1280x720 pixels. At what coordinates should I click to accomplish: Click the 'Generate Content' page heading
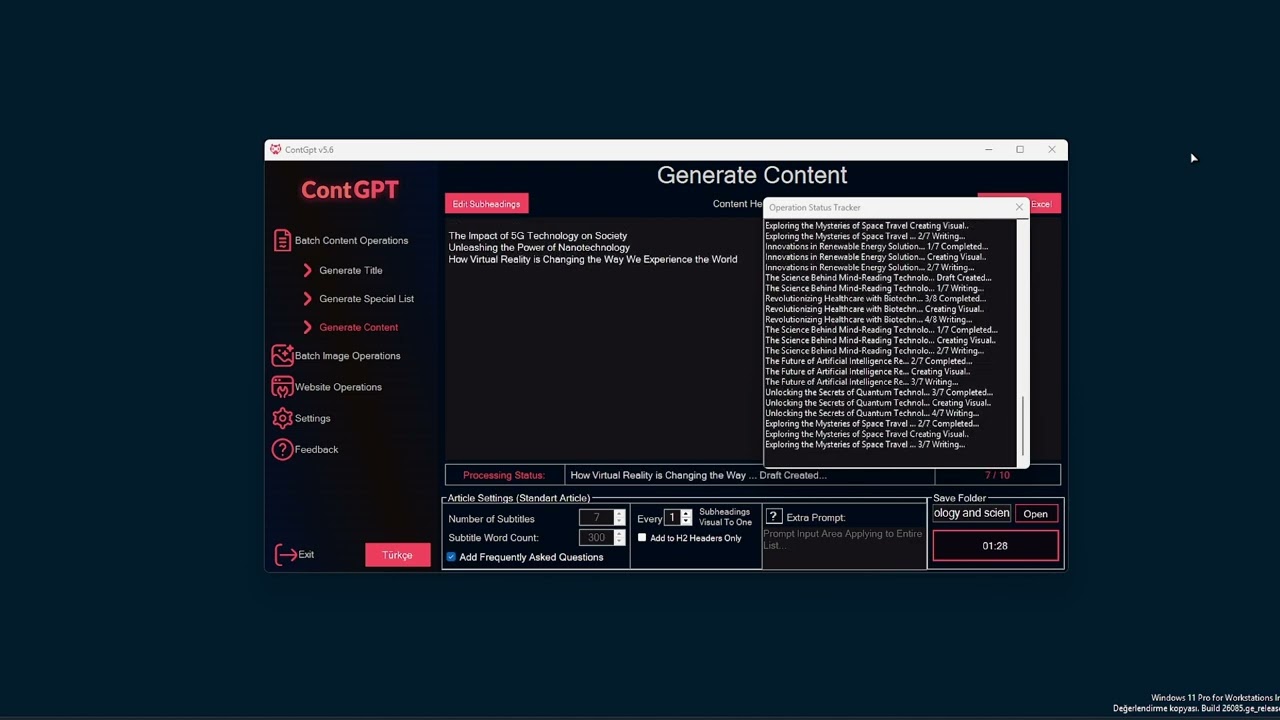pyautogui.click(x=752, y=175)
